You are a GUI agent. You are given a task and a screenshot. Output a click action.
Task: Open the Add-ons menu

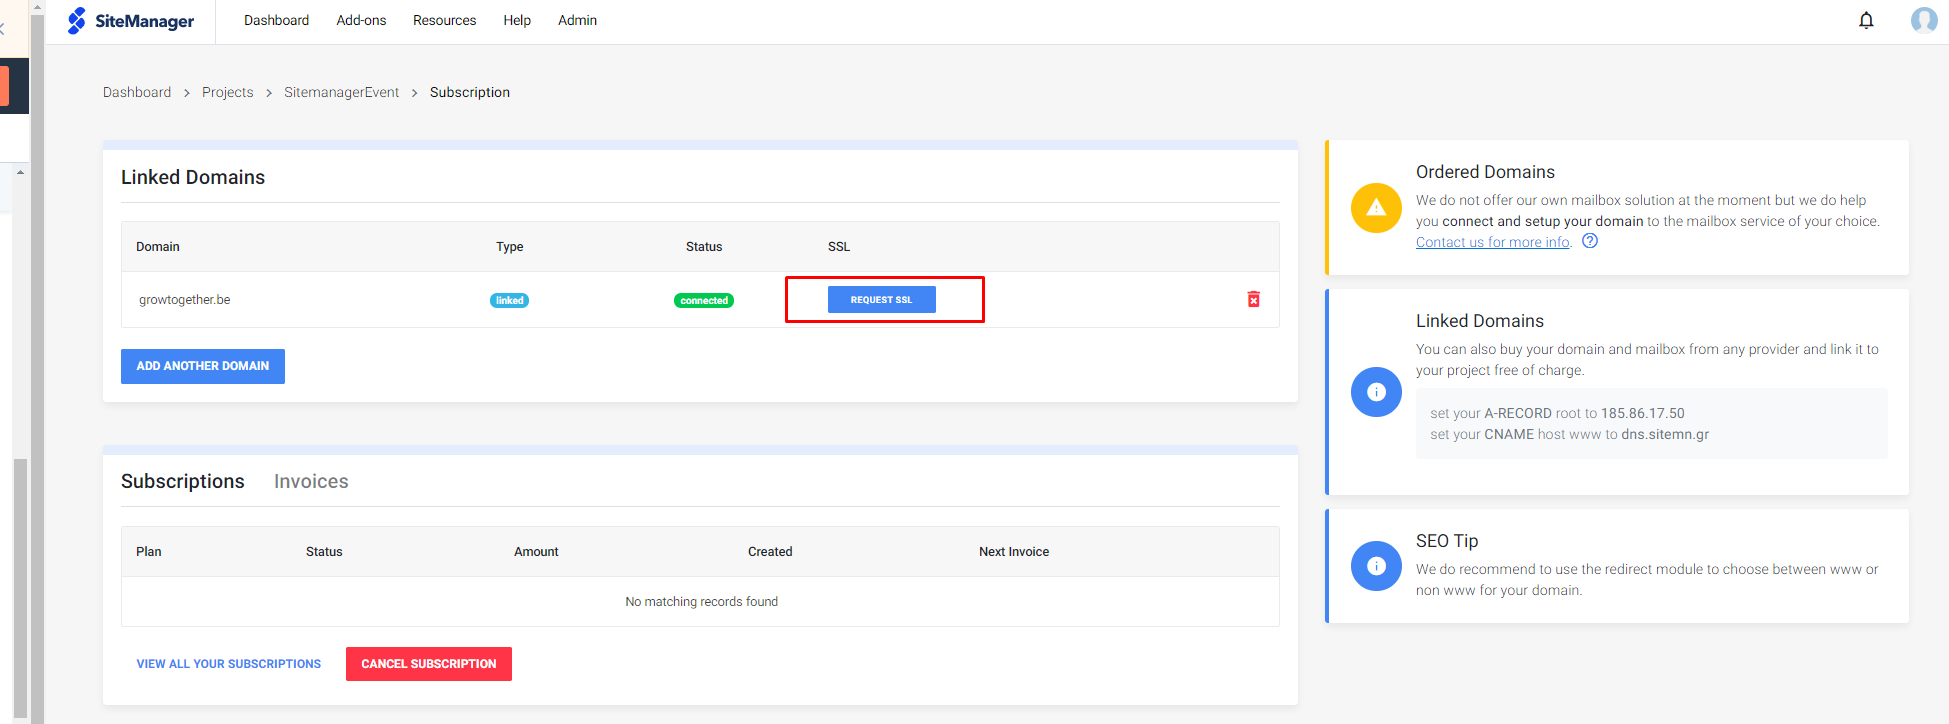(x=361, y=20)
